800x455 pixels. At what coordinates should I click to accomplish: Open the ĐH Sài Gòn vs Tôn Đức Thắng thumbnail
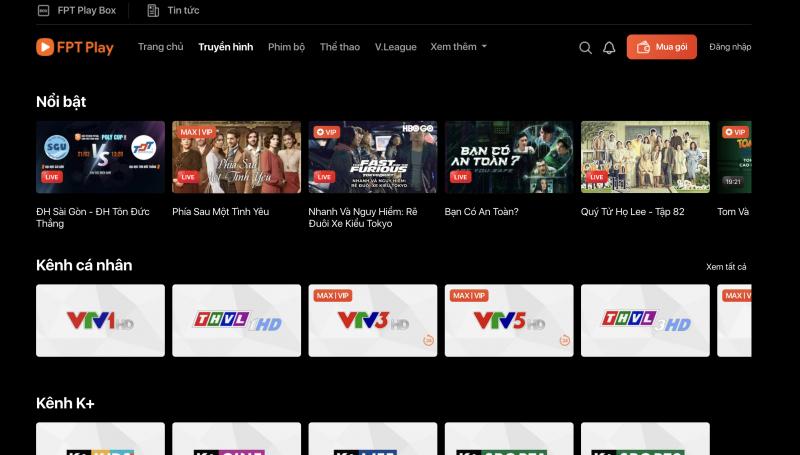(x=101, y=157)
